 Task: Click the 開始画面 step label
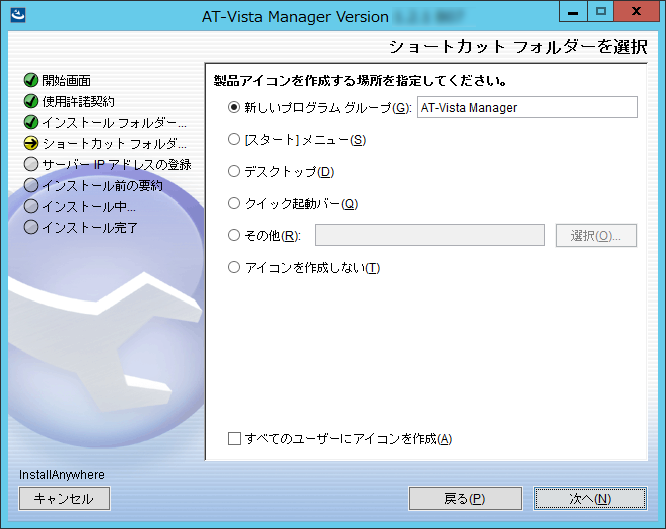pos(67,80)
